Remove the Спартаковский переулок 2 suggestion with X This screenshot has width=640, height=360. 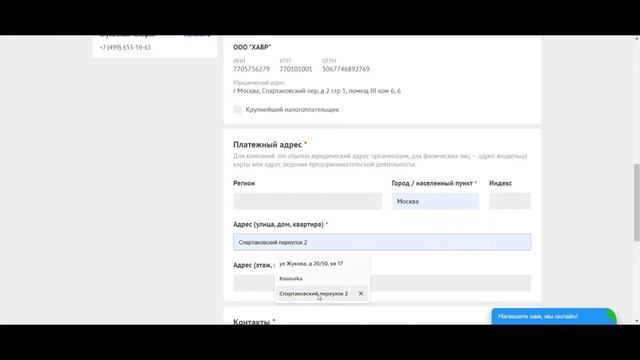[x=361, y=293]
